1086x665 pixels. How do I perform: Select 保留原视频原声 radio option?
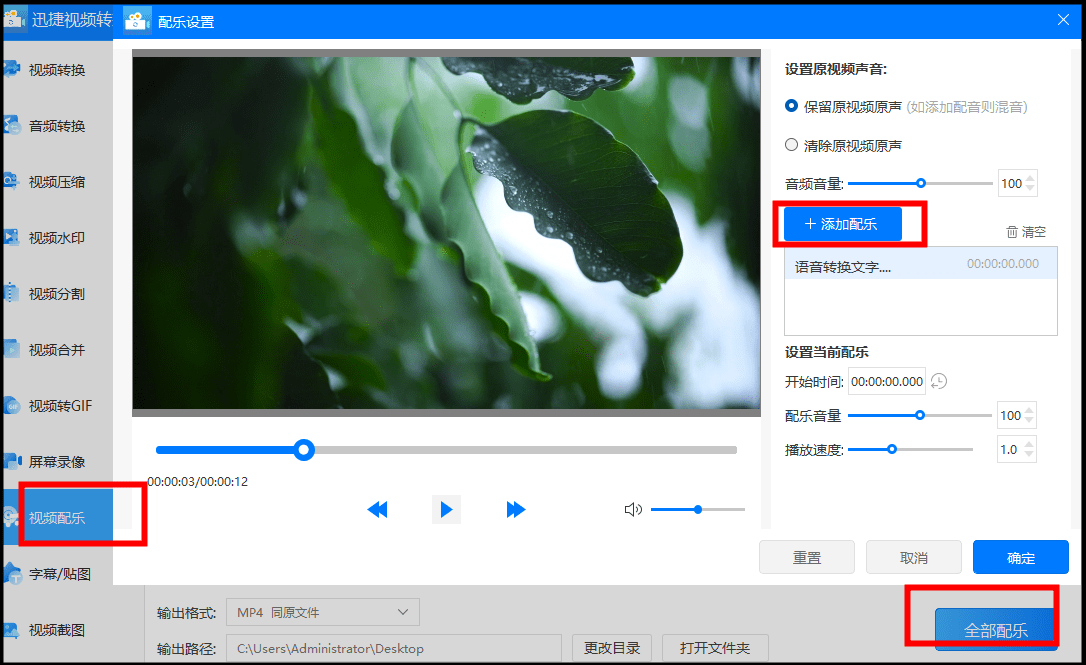(792, 106)
